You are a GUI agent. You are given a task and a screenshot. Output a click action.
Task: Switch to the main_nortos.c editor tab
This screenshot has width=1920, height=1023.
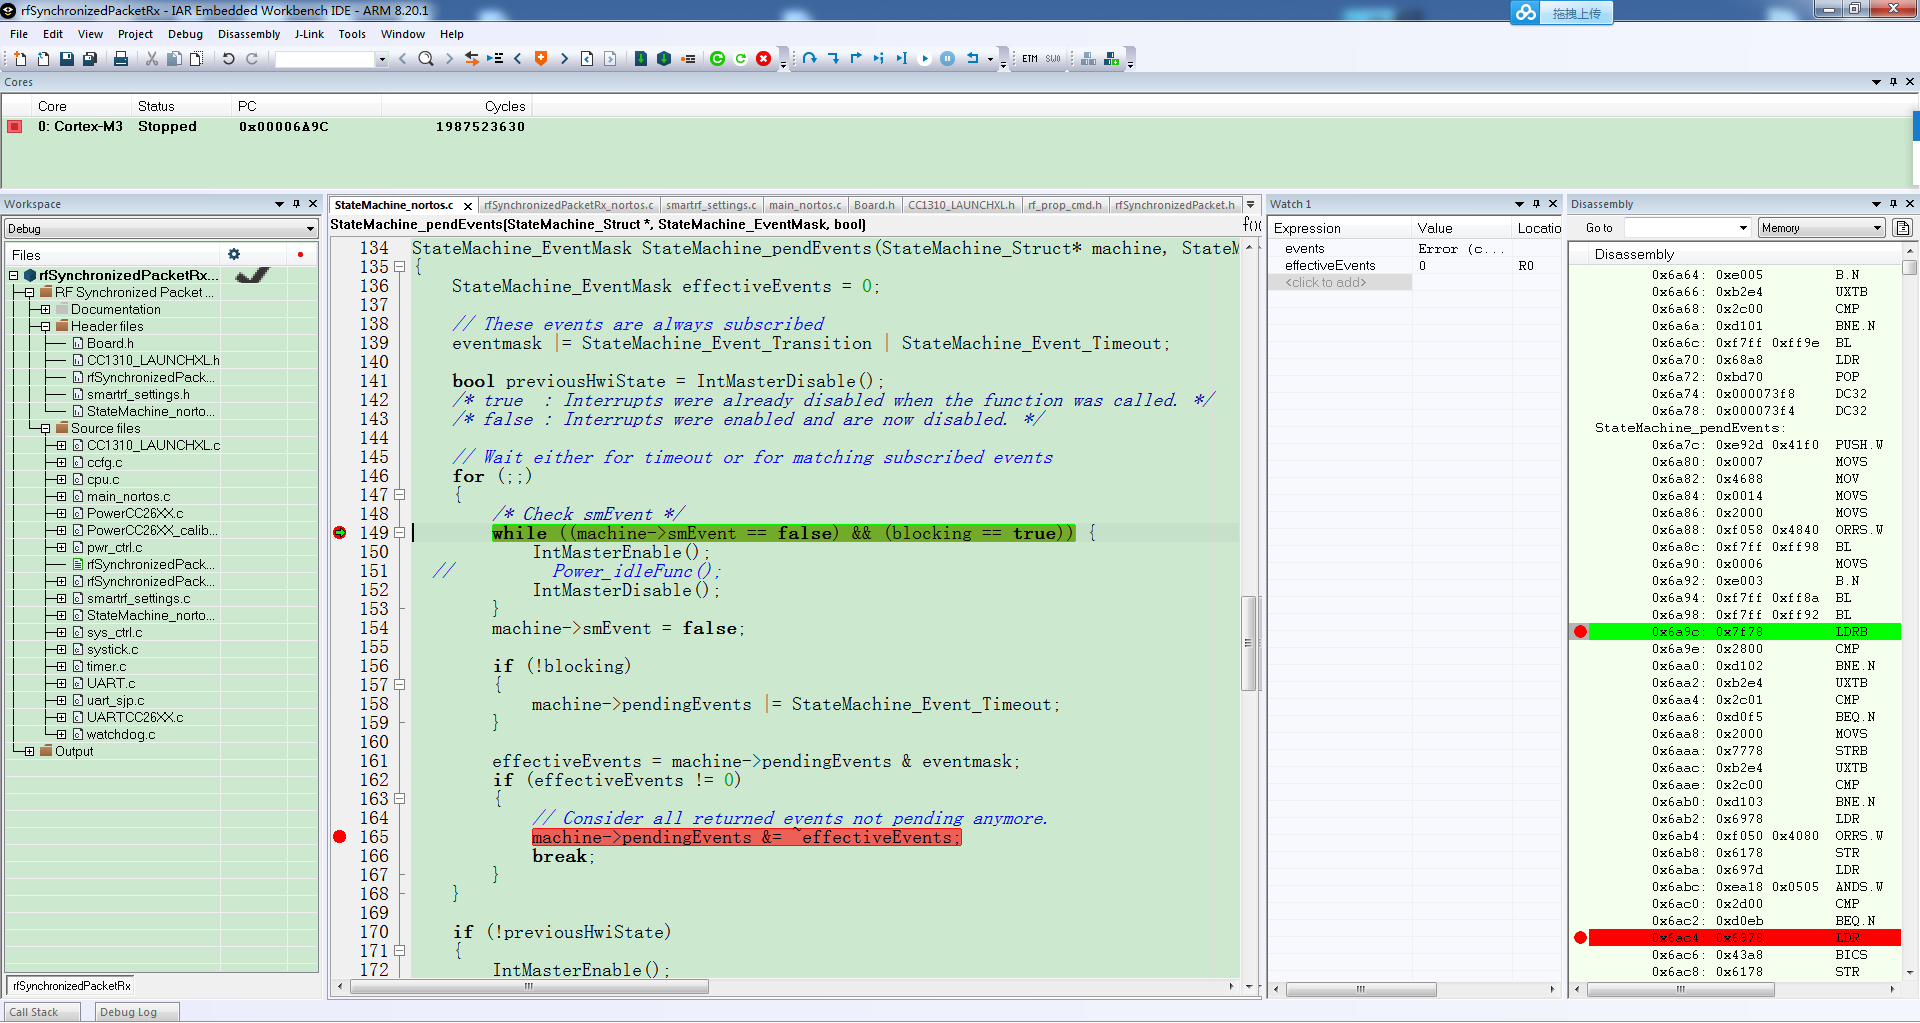click(x=805, y=205)
